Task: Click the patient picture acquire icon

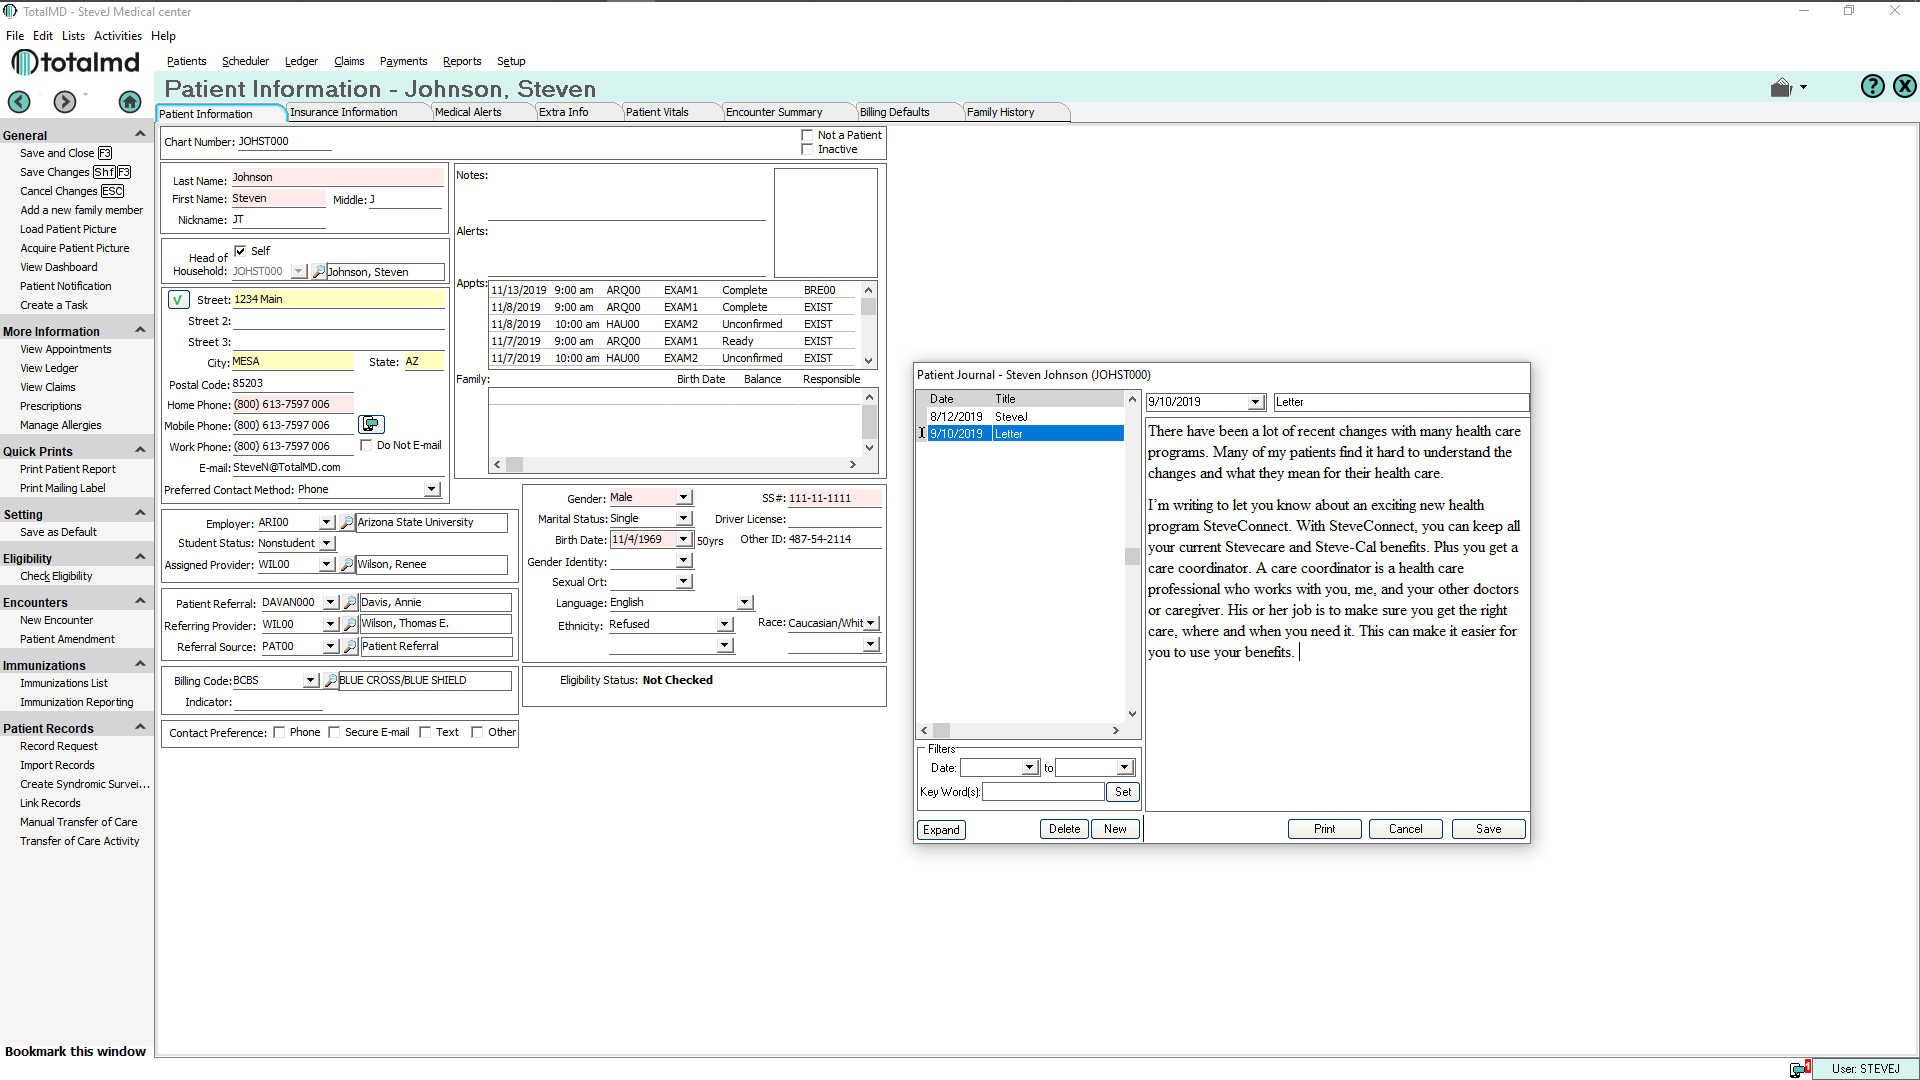Action: coord(73,248)
